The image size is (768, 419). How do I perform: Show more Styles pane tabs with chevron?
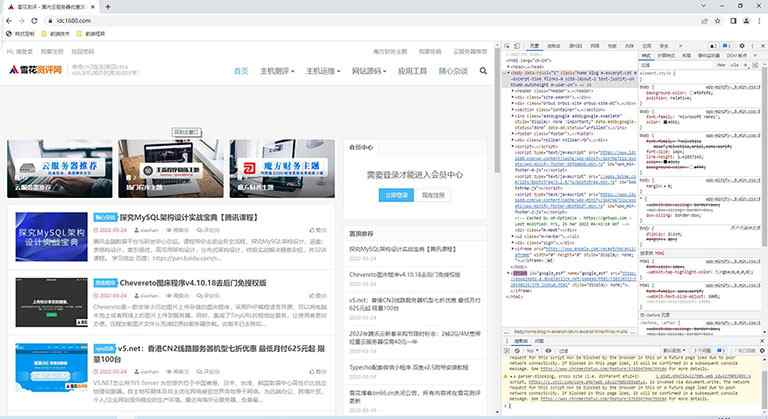755,55
